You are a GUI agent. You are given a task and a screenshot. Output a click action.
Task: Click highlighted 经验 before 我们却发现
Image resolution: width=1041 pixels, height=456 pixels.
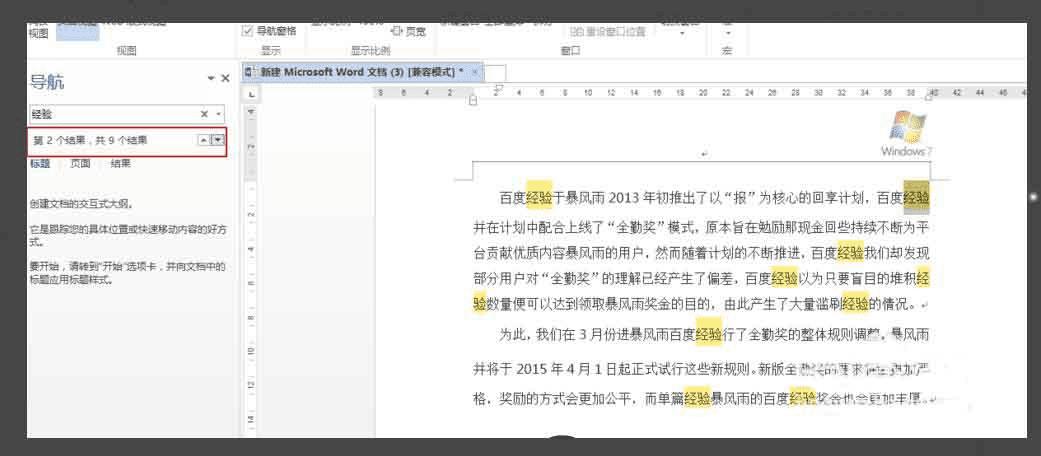pyautogui.click(x=850, y=252)
